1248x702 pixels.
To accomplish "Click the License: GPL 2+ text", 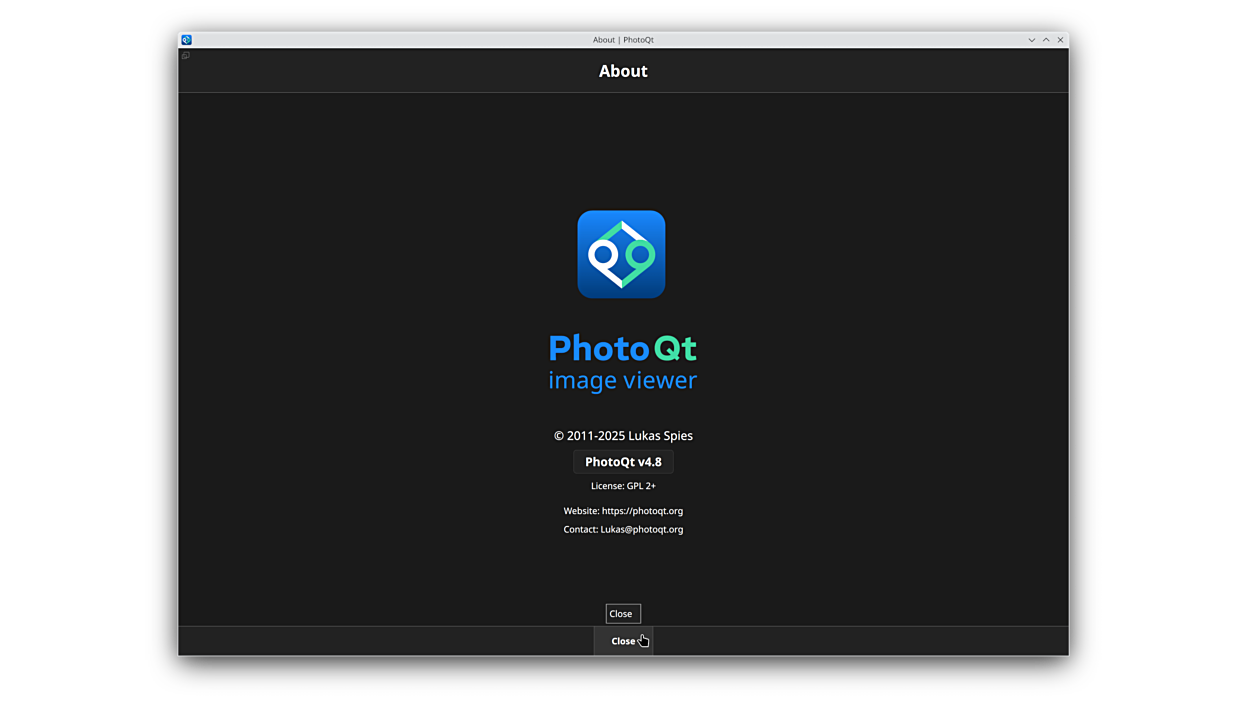I will (x=623, y=486).
